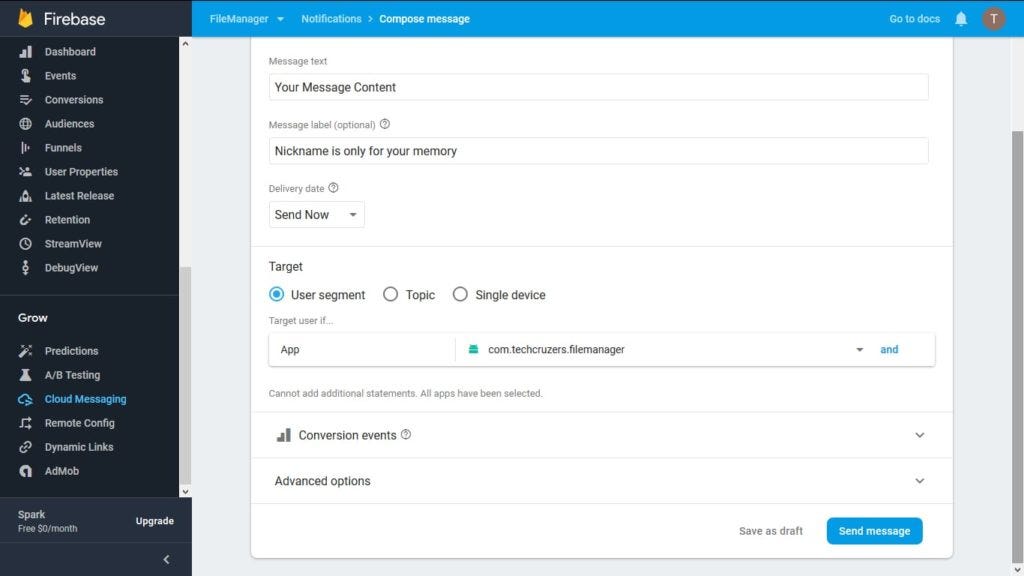
Task: Click the Message text input field
Action: (x=598, y=88)
